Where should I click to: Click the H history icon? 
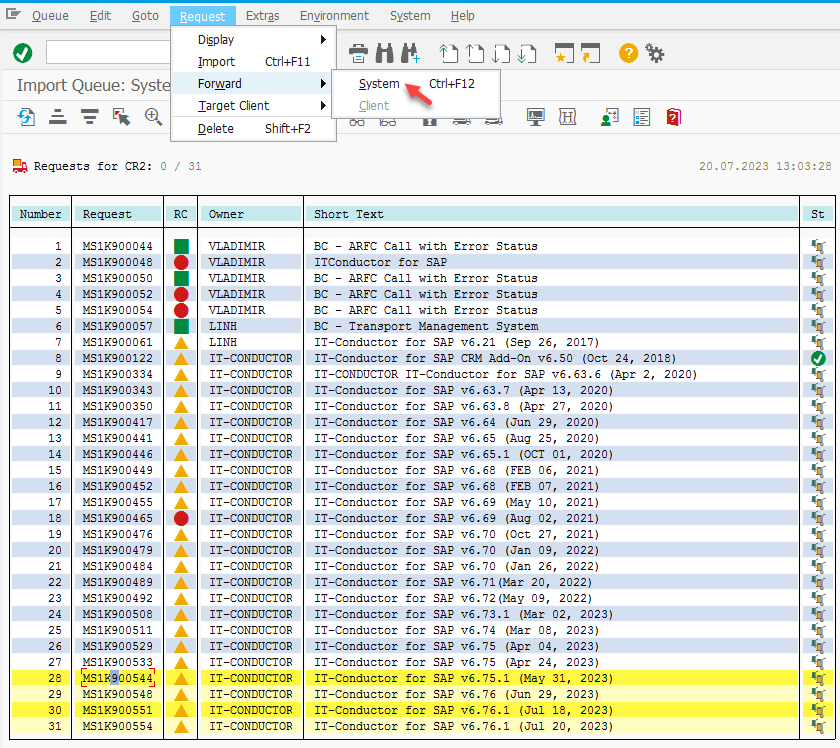[567, 116]
